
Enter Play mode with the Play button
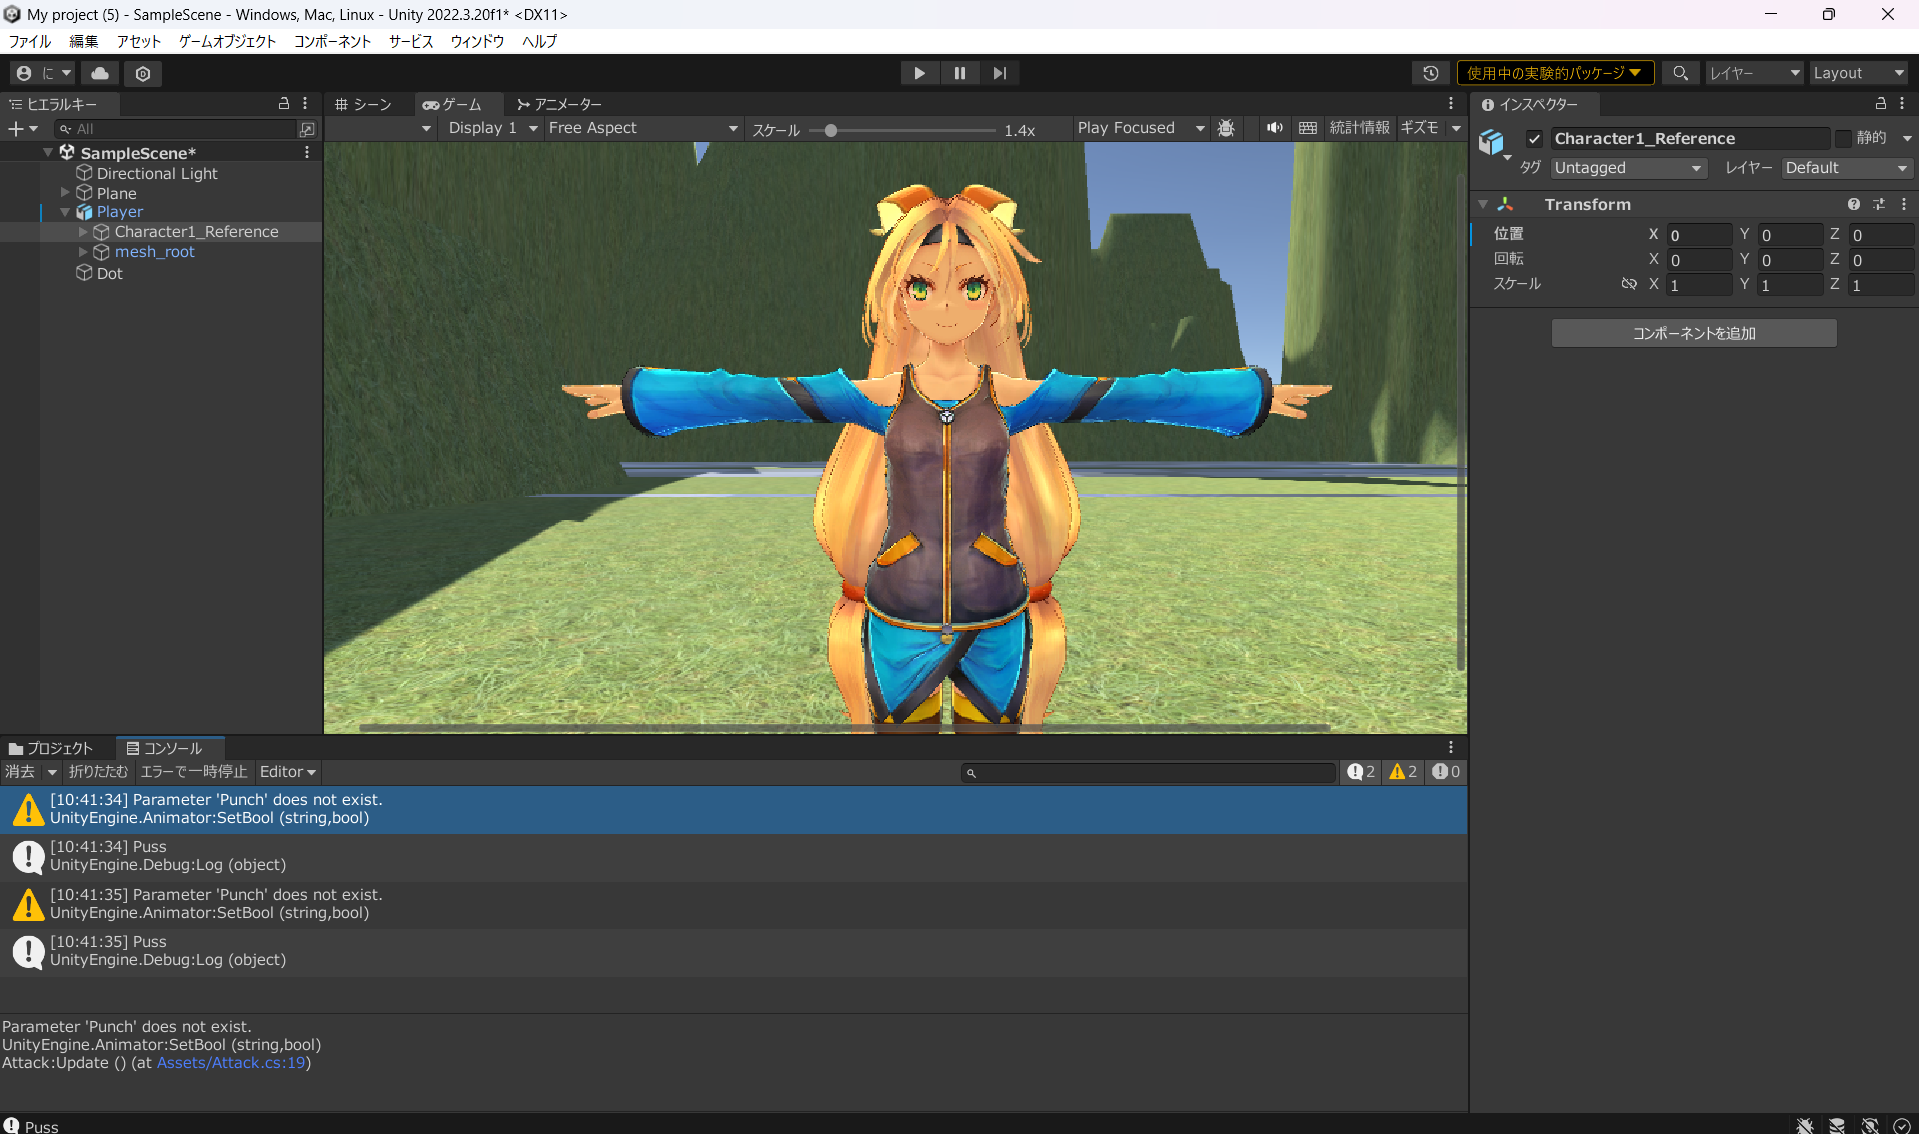point(918,72)
